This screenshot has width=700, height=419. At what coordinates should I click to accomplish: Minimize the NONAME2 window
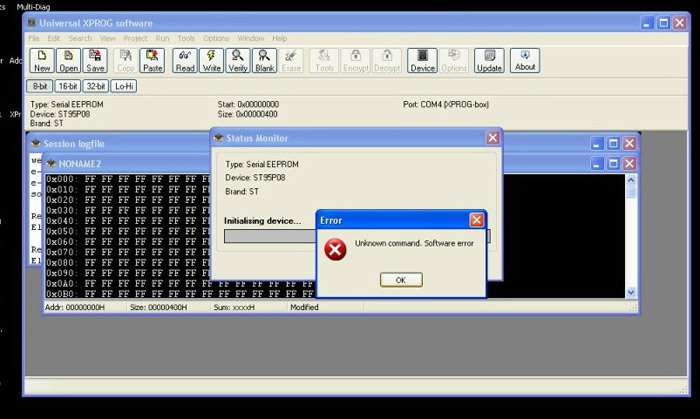point(597,163)
